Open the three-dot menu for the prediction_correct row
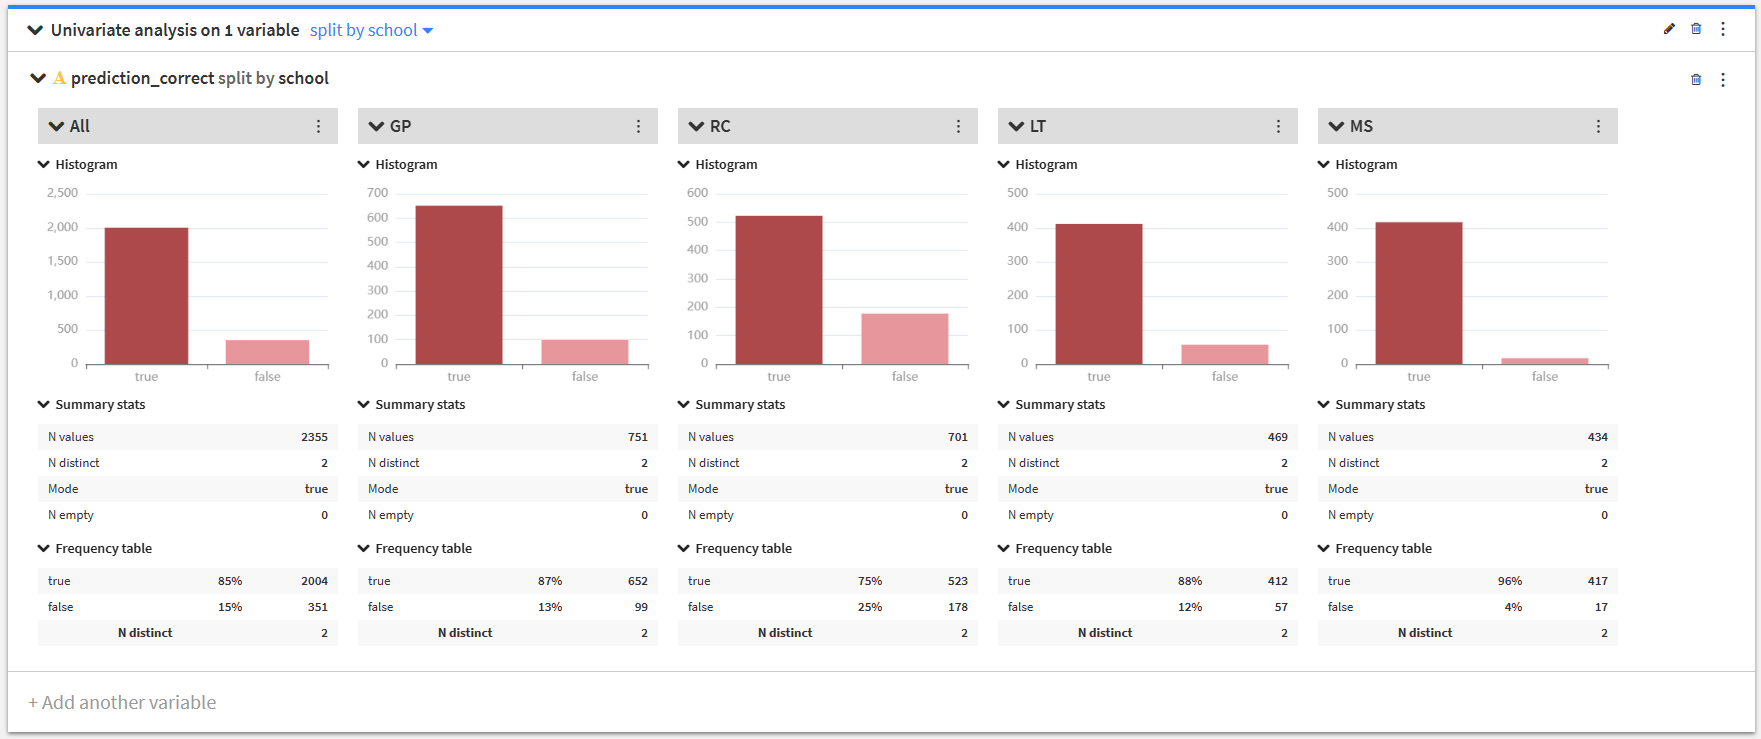Viewport: 1761px width, 739px height. [1723, 79]
